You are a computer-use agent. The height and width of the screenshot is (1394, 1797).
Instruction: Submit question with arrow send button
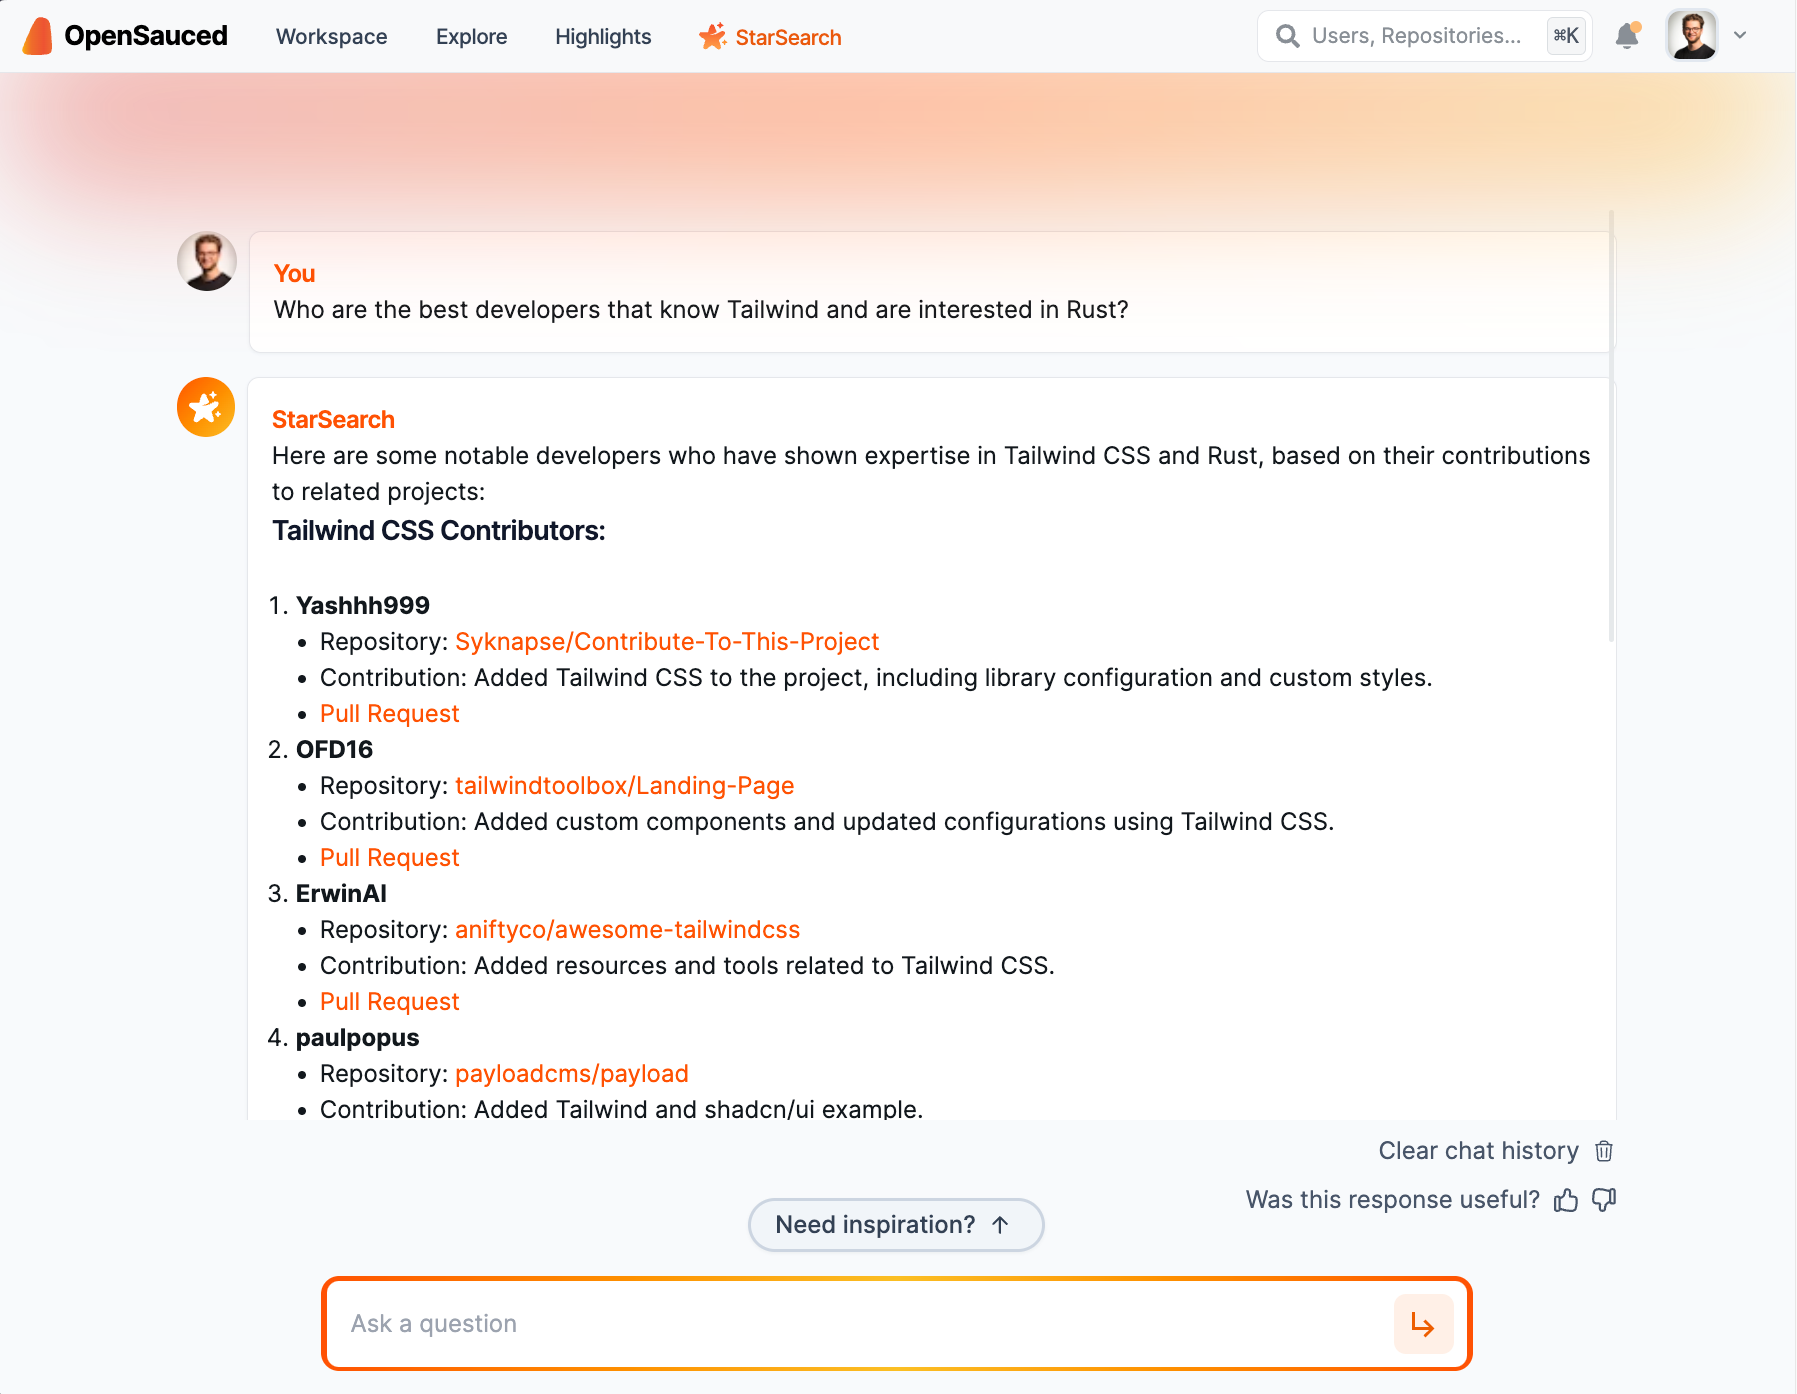[x=1422, y=1324]
